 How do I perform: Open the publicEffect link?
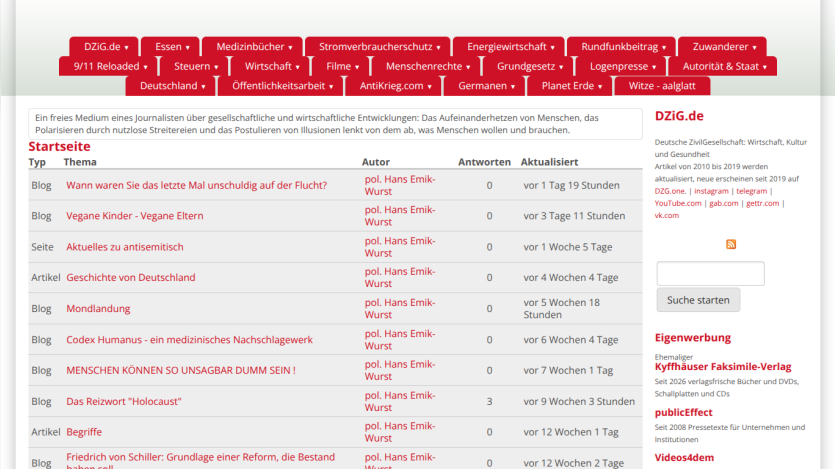coord(683,413)
